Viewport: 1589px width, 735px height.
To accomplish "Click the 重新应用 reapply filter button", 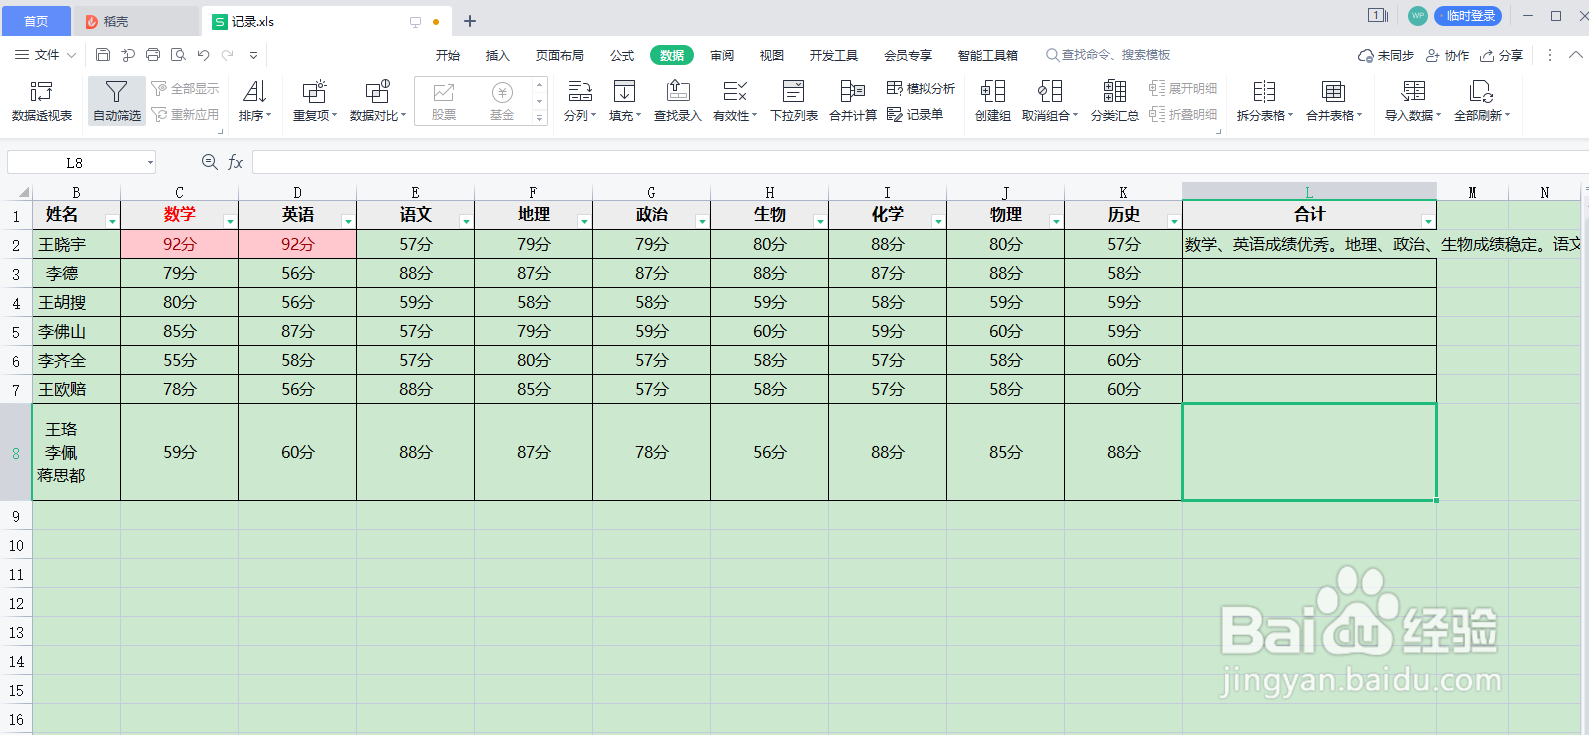I will pos(185,115).
